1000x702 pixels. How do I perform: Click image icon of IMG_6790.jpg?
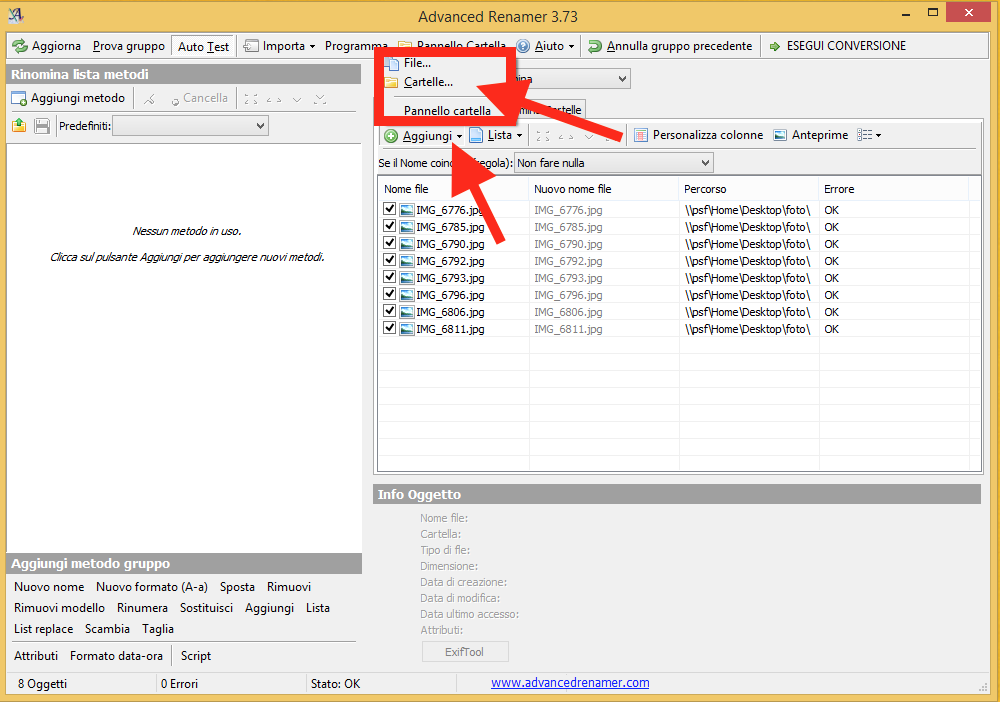coord(406,244)
